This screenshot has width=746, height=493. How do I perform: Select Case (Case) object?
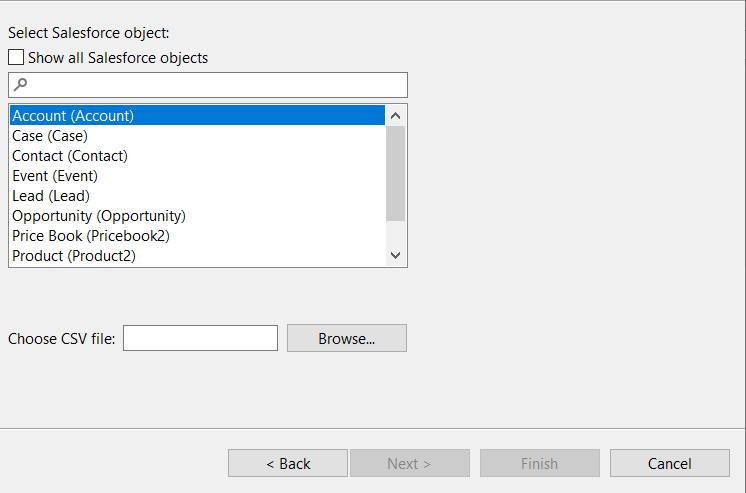50,136
